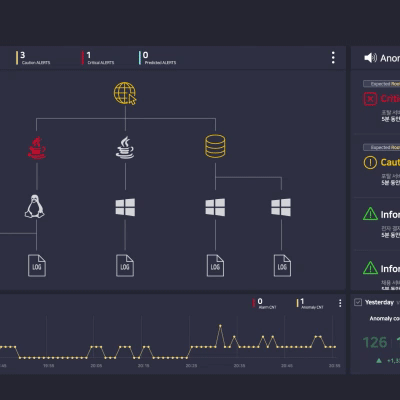This screenshot has height=400, width=400.
Task: Open the yellow database node
Action: point(215,146)
